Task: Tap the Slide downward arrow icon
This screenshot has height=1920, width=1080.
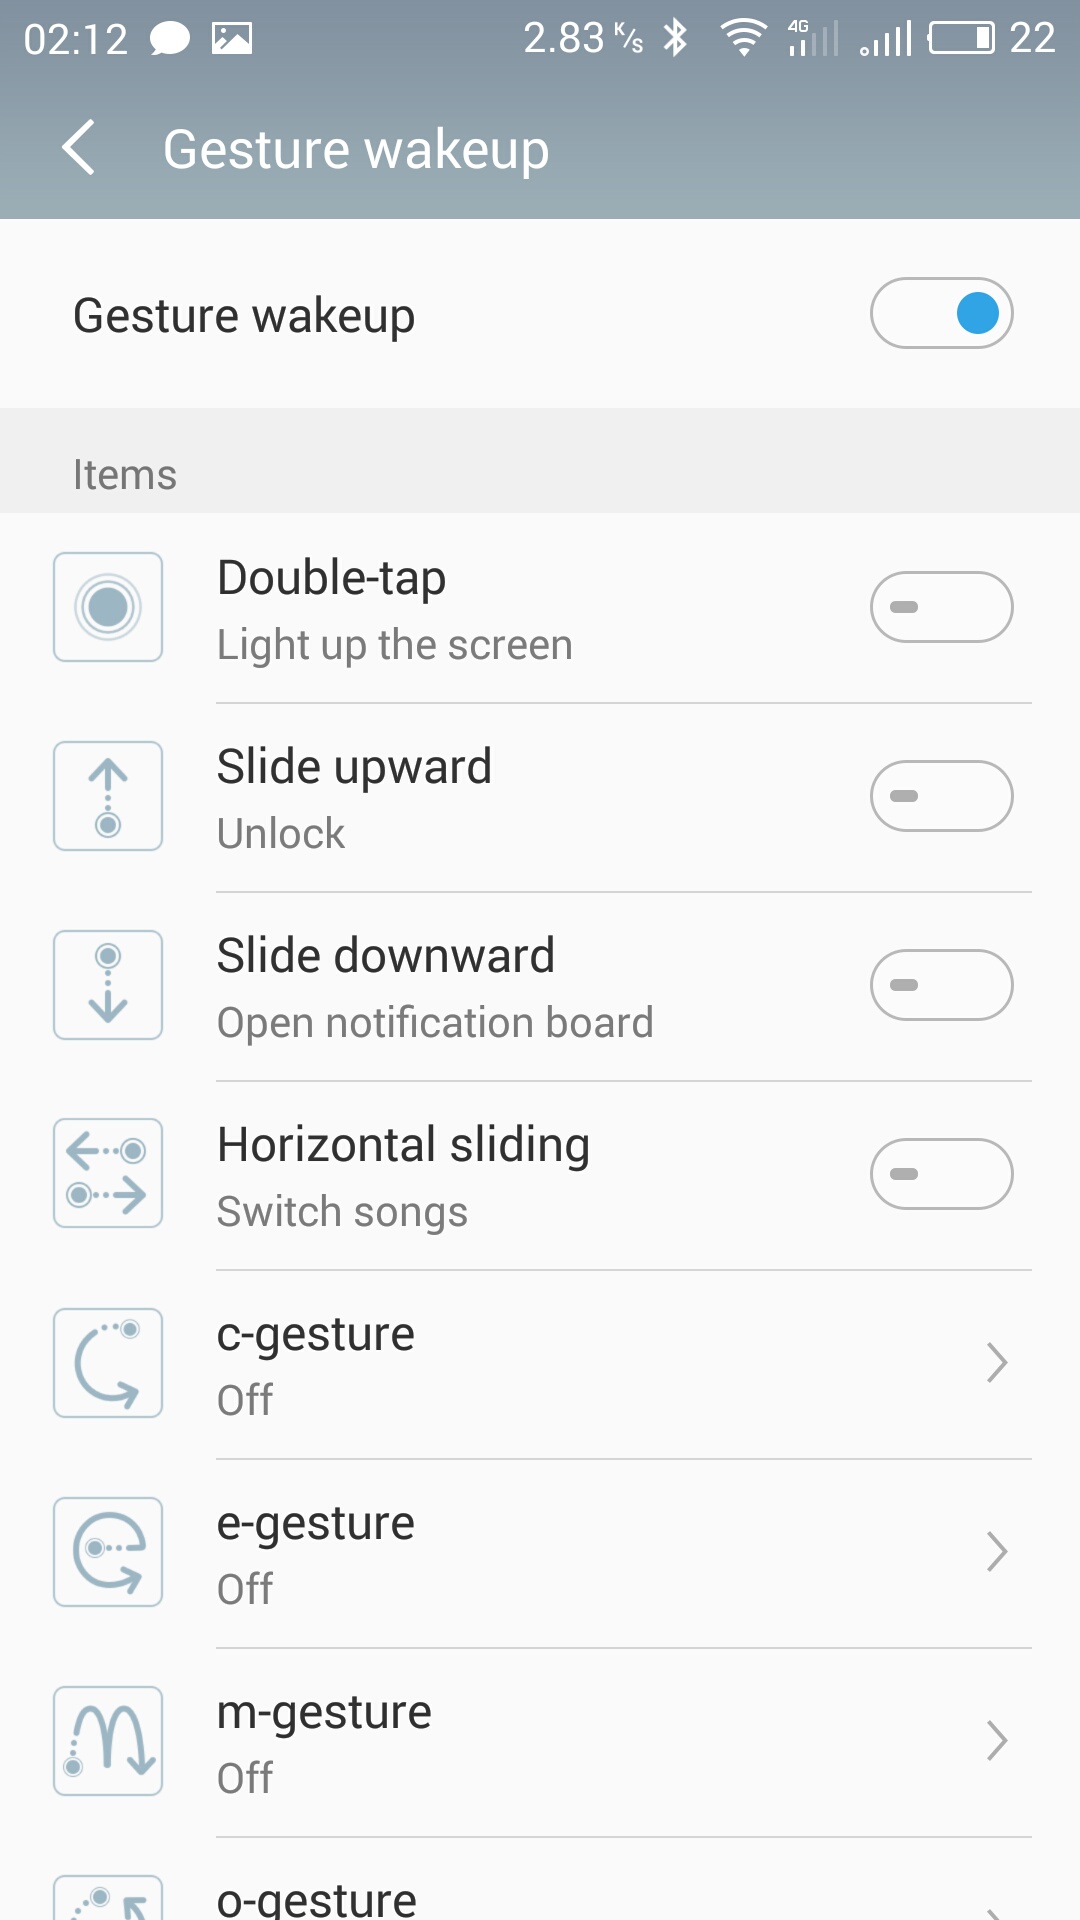Action: 108,985
